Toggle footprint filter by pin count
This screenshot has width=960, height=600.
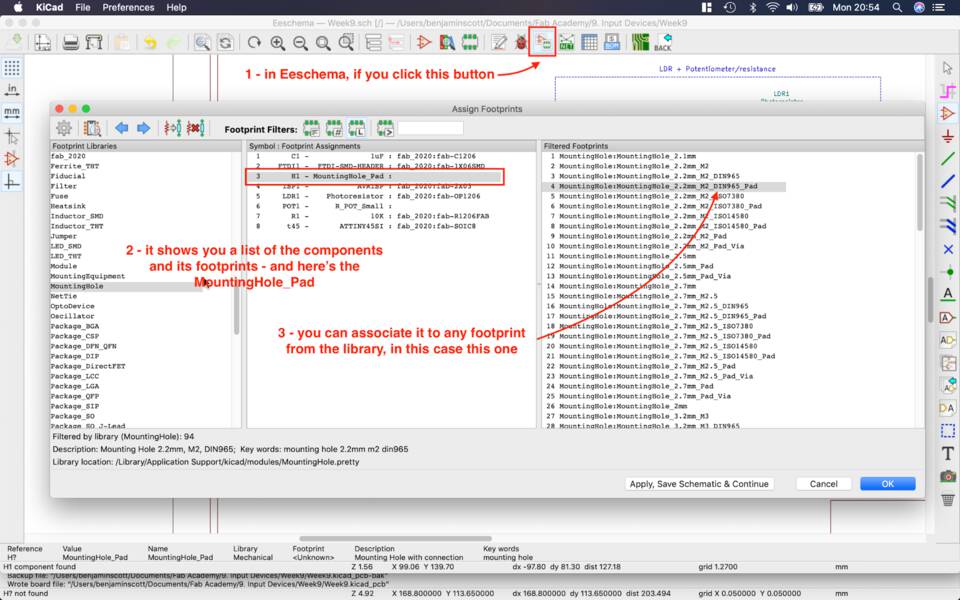334,129
